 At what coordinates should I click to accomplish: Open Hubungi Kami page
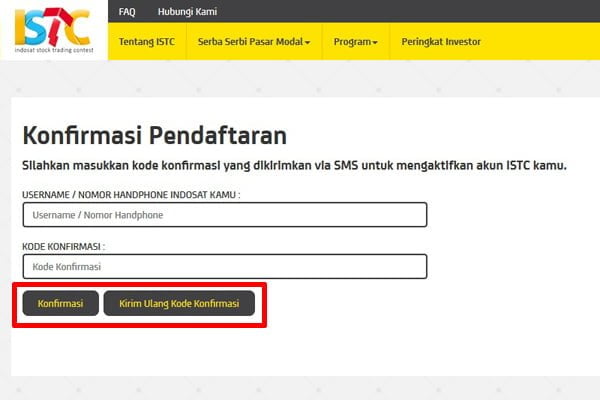pyautogui.click(x=188, y=12)
